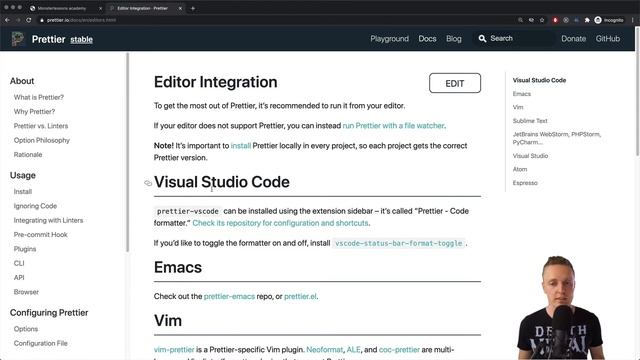
Task: Follow the 'install' link in the Note
Action: pyautogui.click(x=241, y=145)
